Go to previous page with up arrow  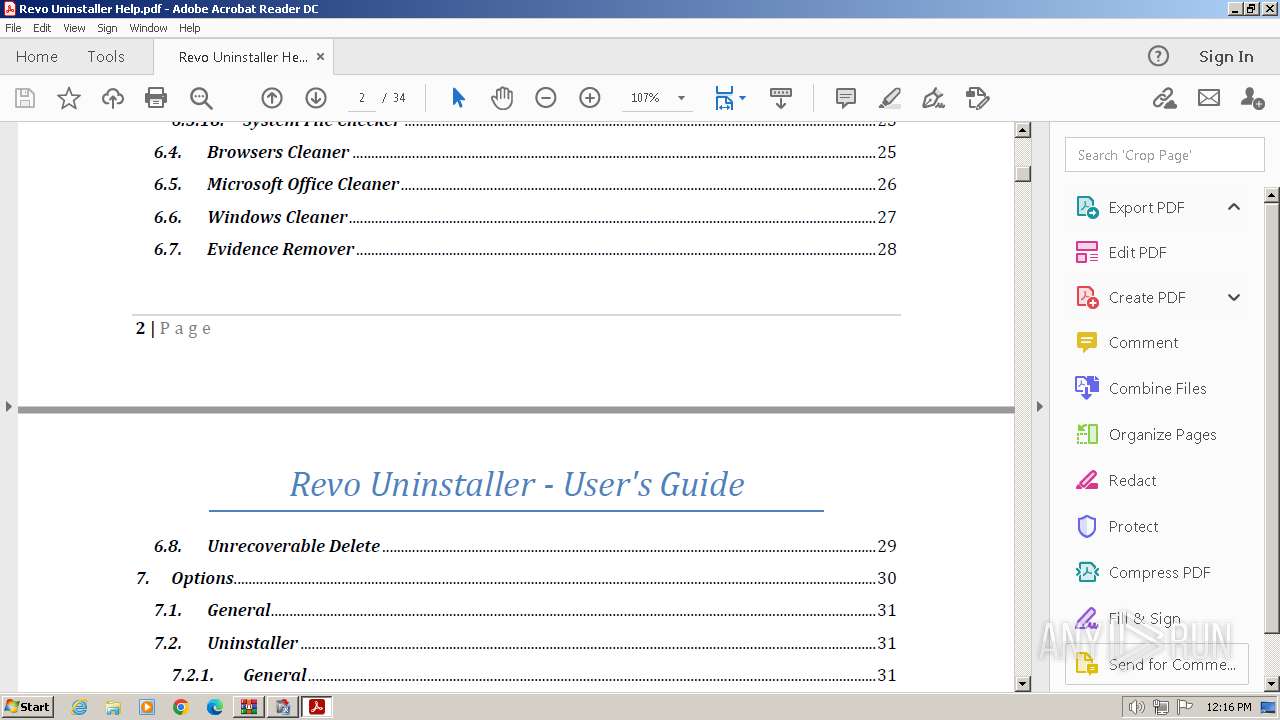tap(272, 98)
